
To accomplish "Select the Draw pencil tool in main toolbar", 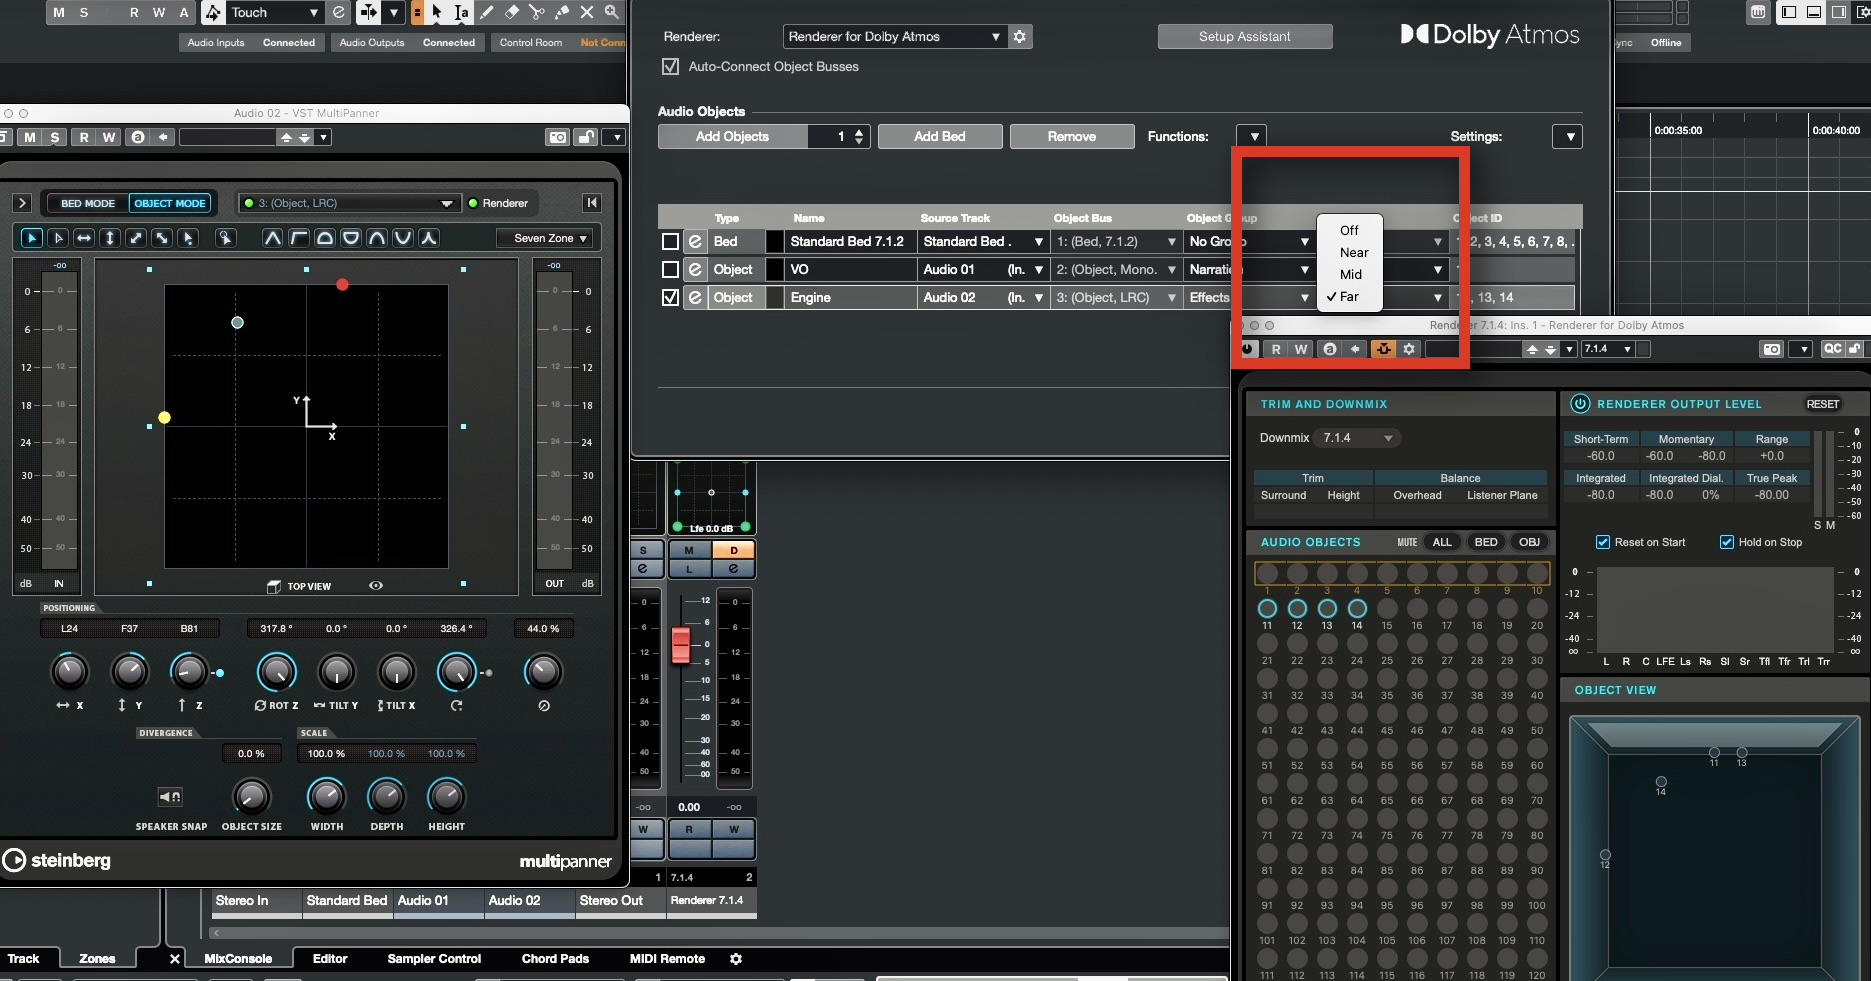I will coord(487,12).
